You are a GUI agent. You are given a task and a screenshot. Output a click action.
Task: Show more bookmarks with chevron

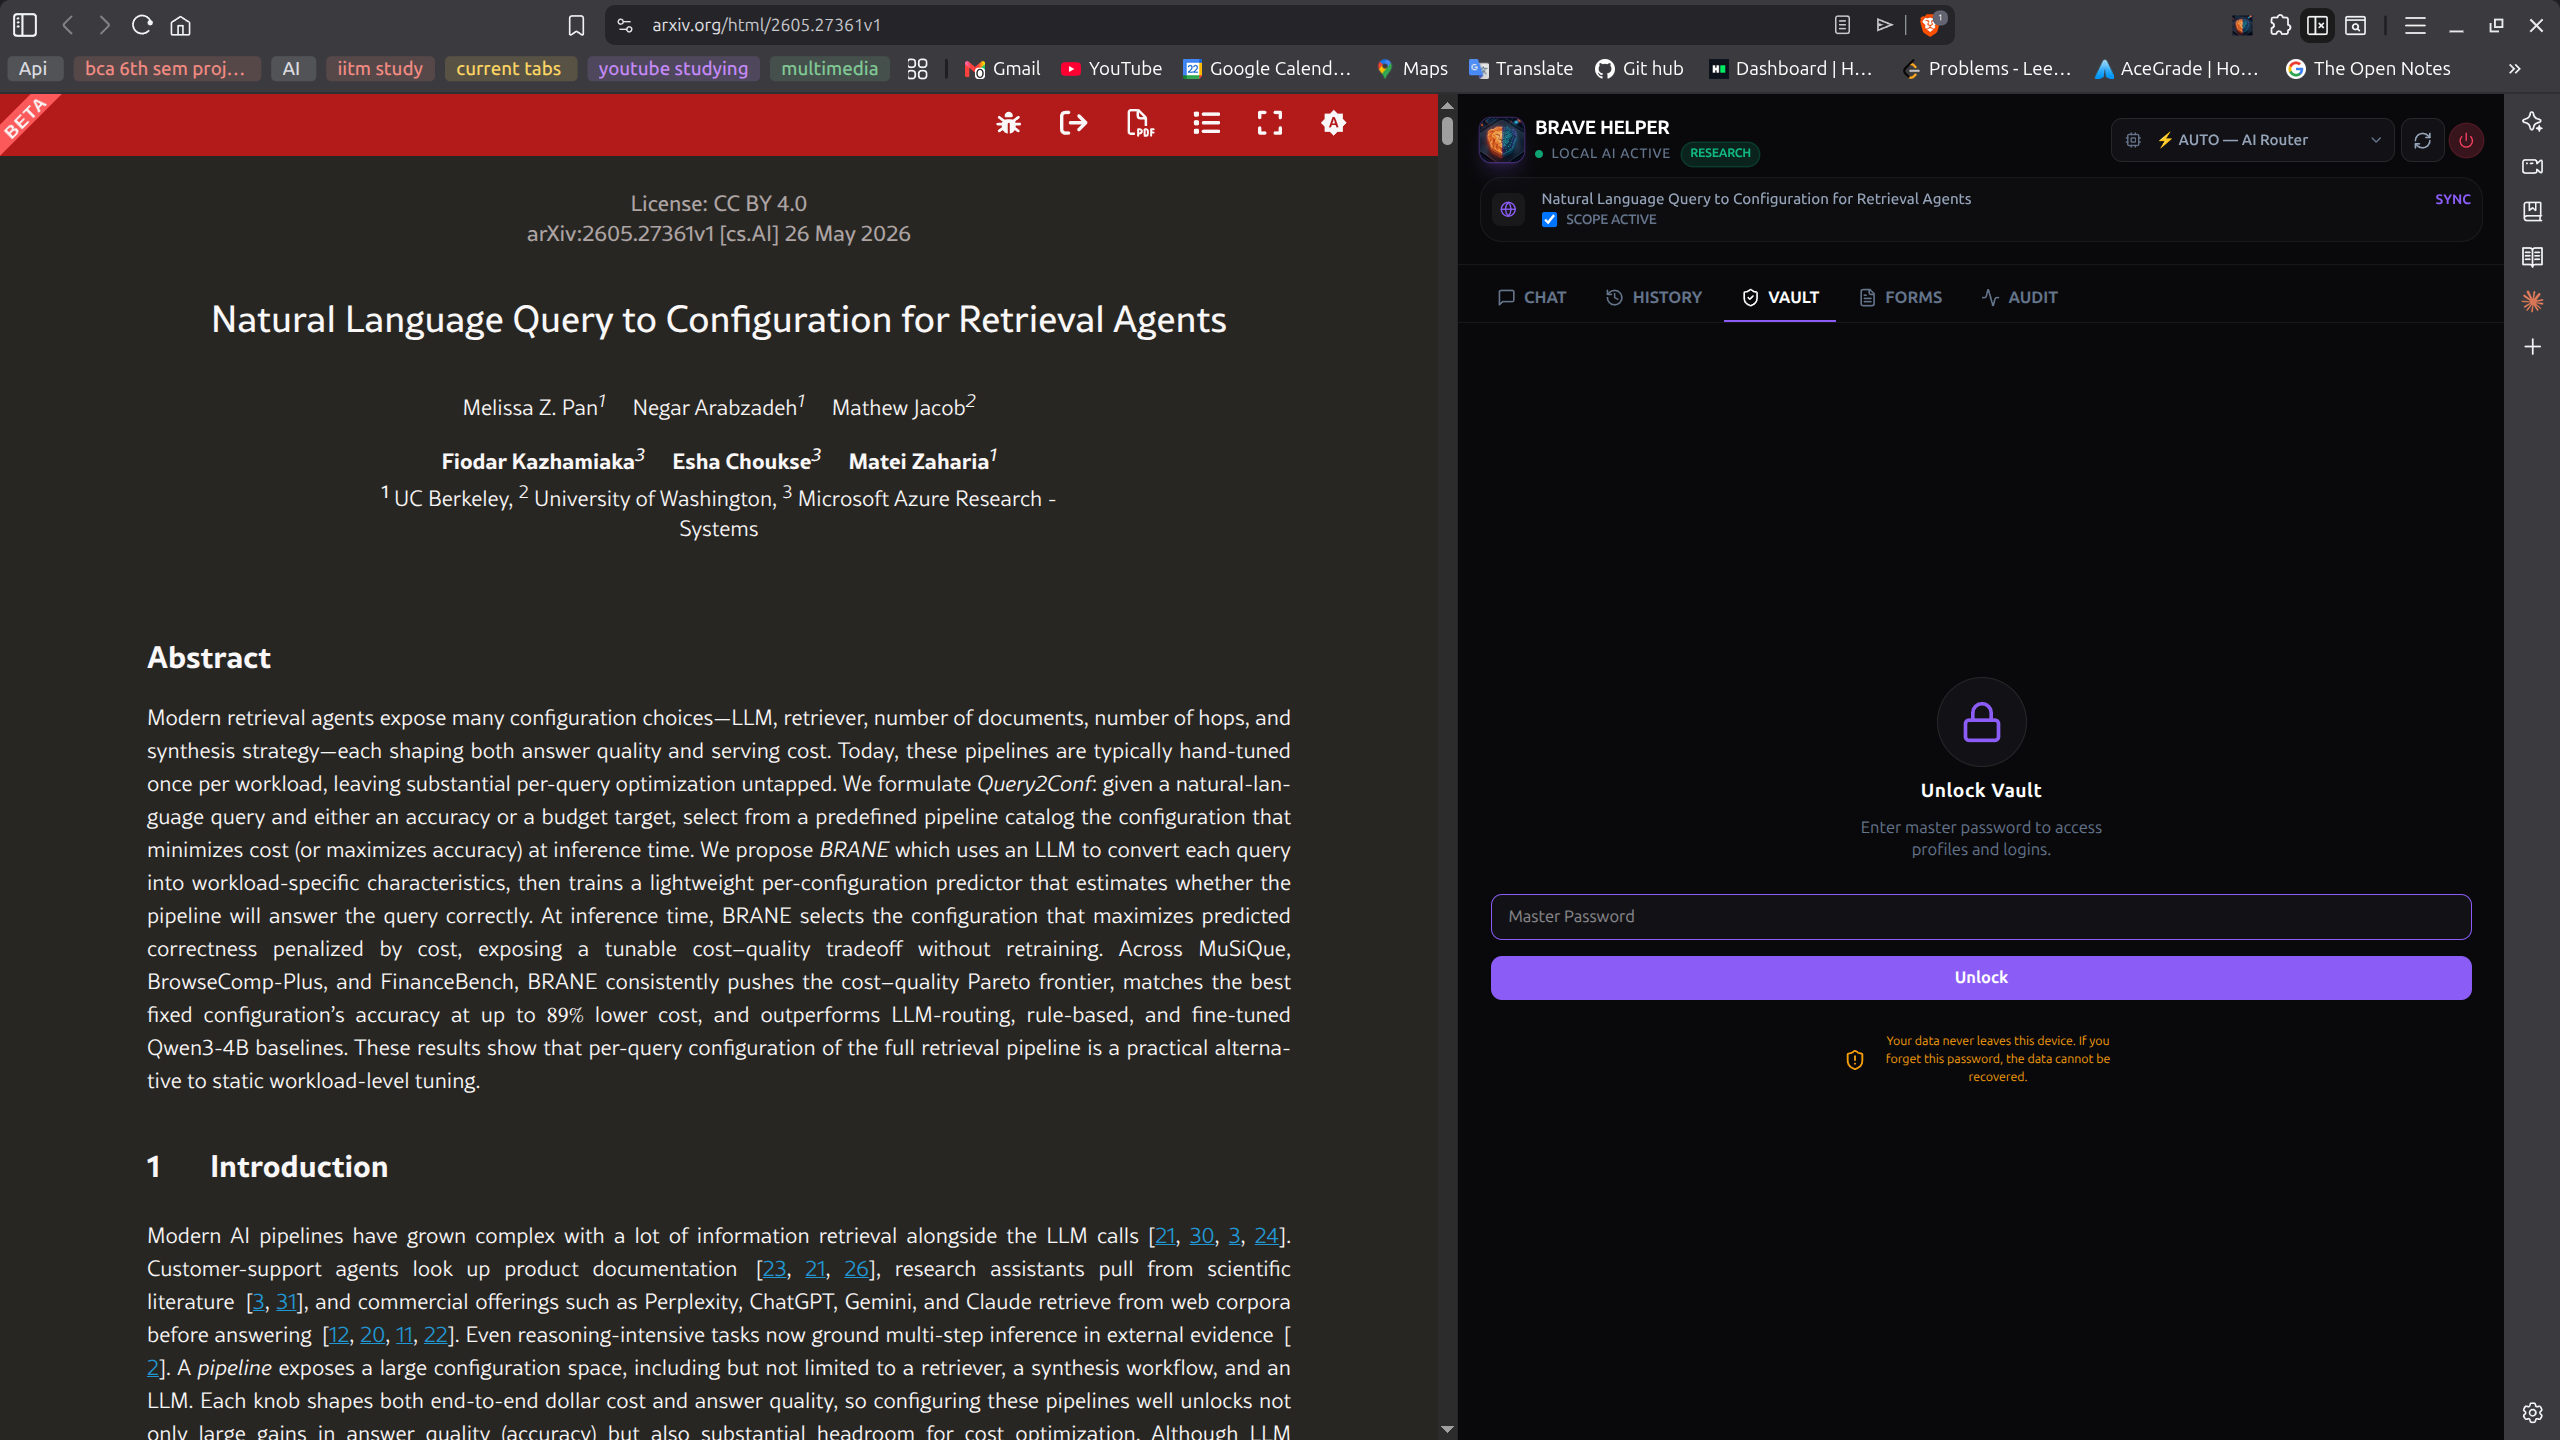2514,69
